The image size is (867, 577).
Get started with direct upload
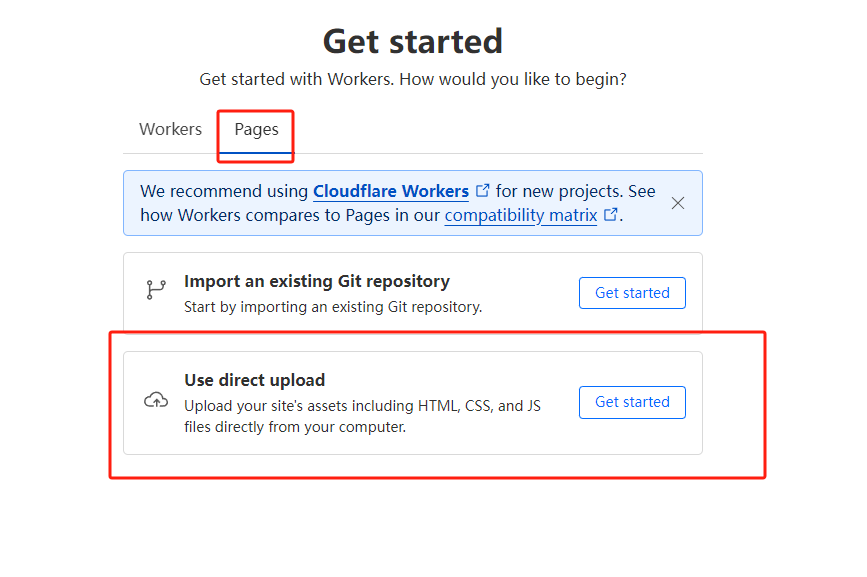632,402
